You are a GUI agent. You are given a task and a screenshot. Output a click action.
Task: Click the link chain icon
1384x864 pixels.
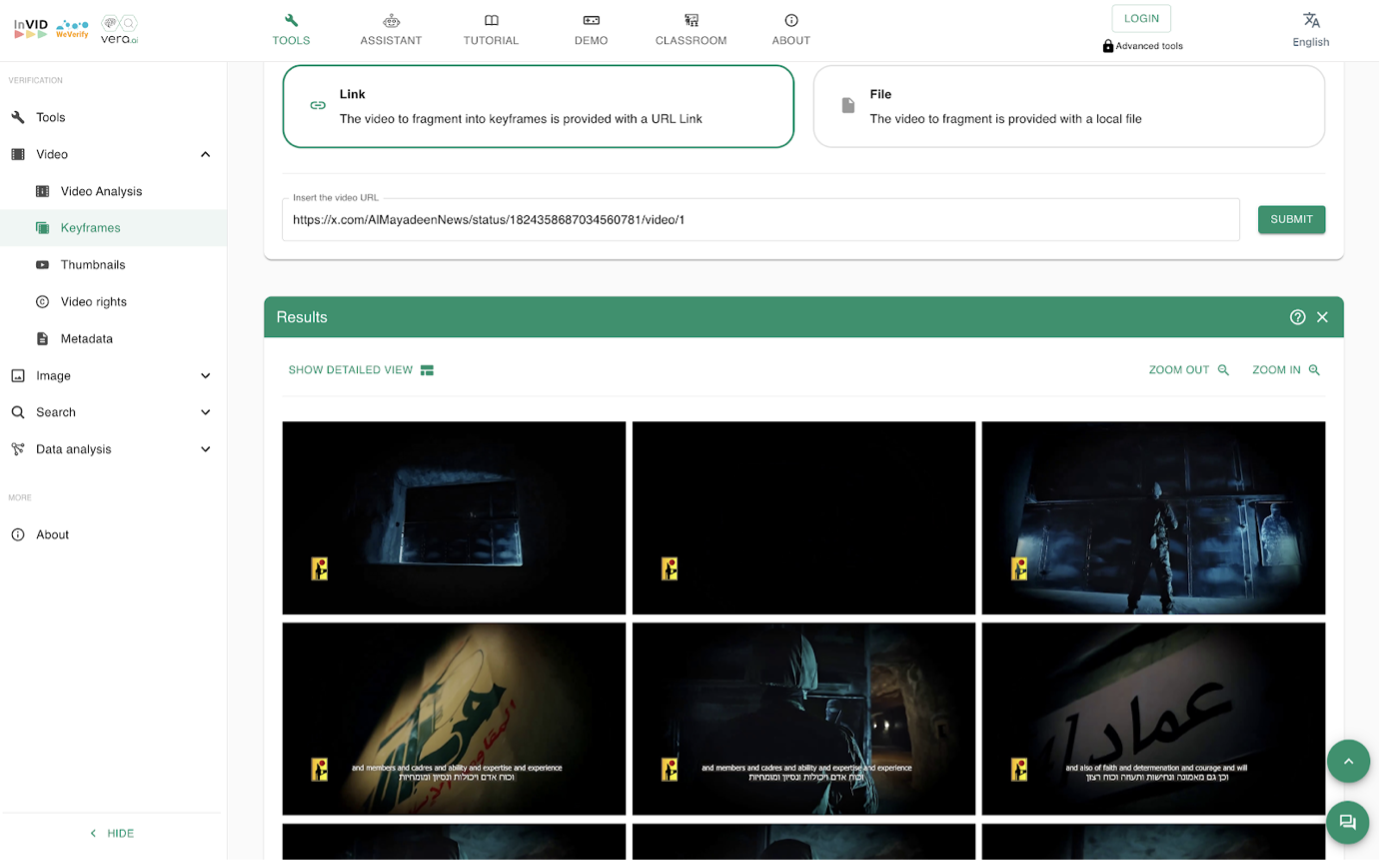point(318,106)
